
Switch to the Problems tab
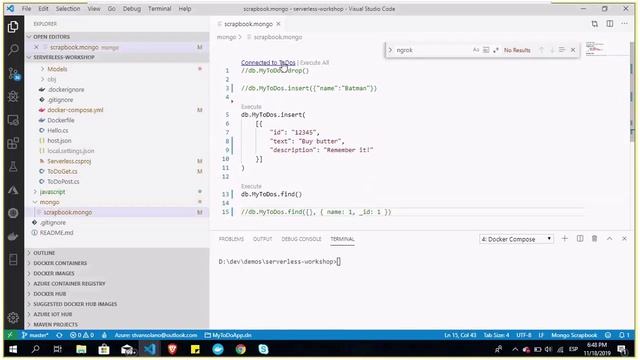point(231,239)
